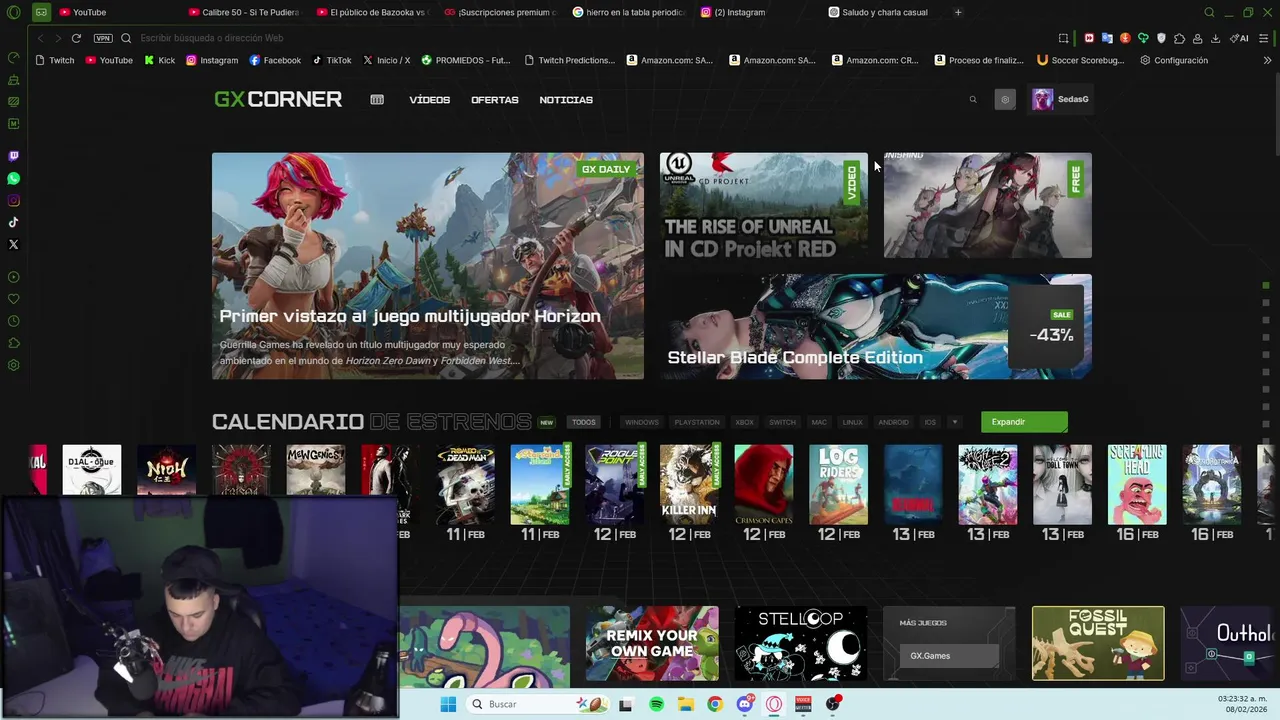1280x720 pixels.
Task: Switch to Saludo y charla casual tab
Action: point(885,12)
